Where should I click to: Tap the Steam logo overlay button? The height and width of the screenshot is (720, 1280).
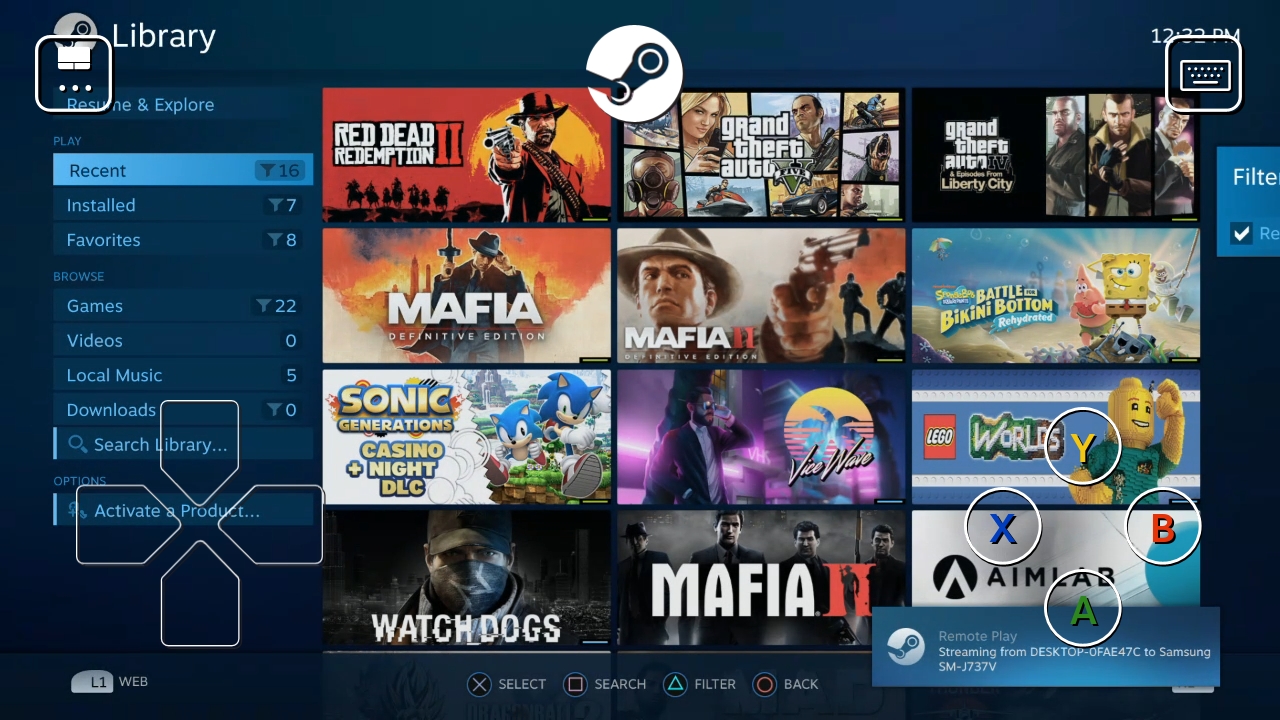click(x=634, y=74)
